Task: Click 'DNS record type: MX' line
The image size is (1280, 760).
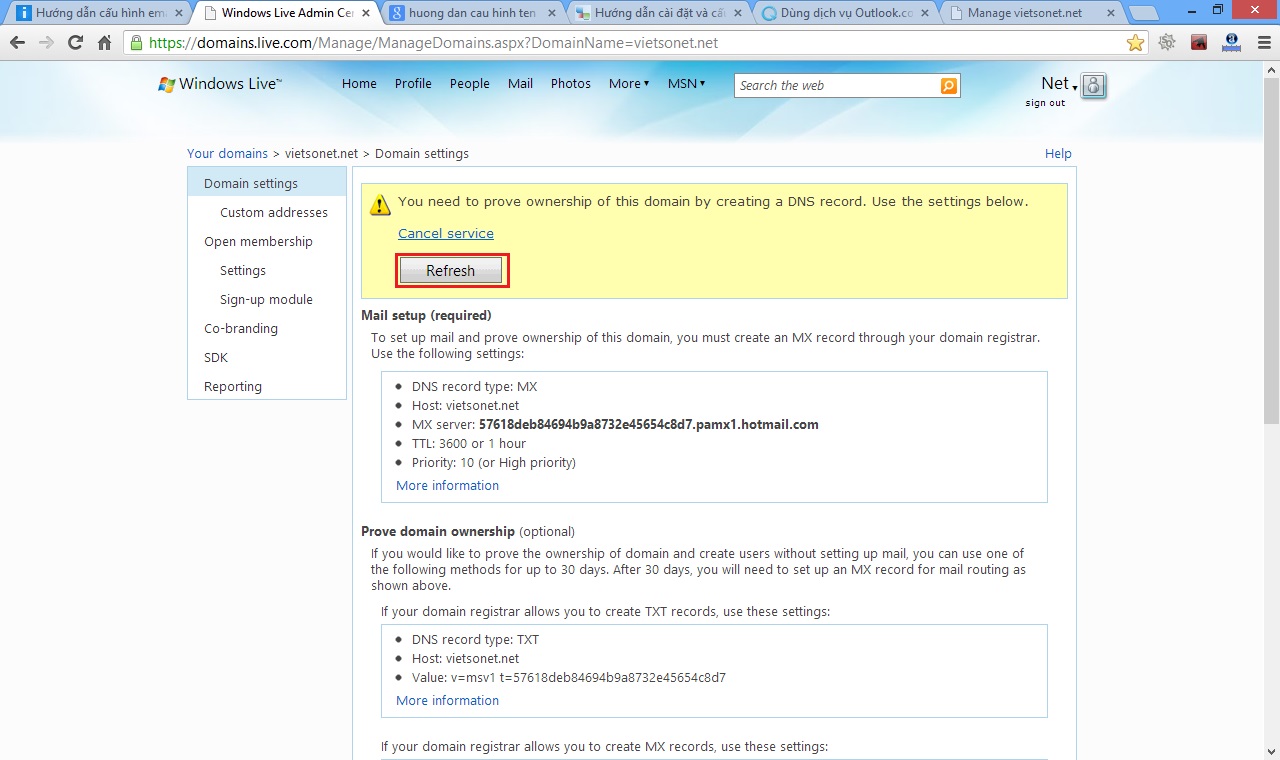Action: 475,387
